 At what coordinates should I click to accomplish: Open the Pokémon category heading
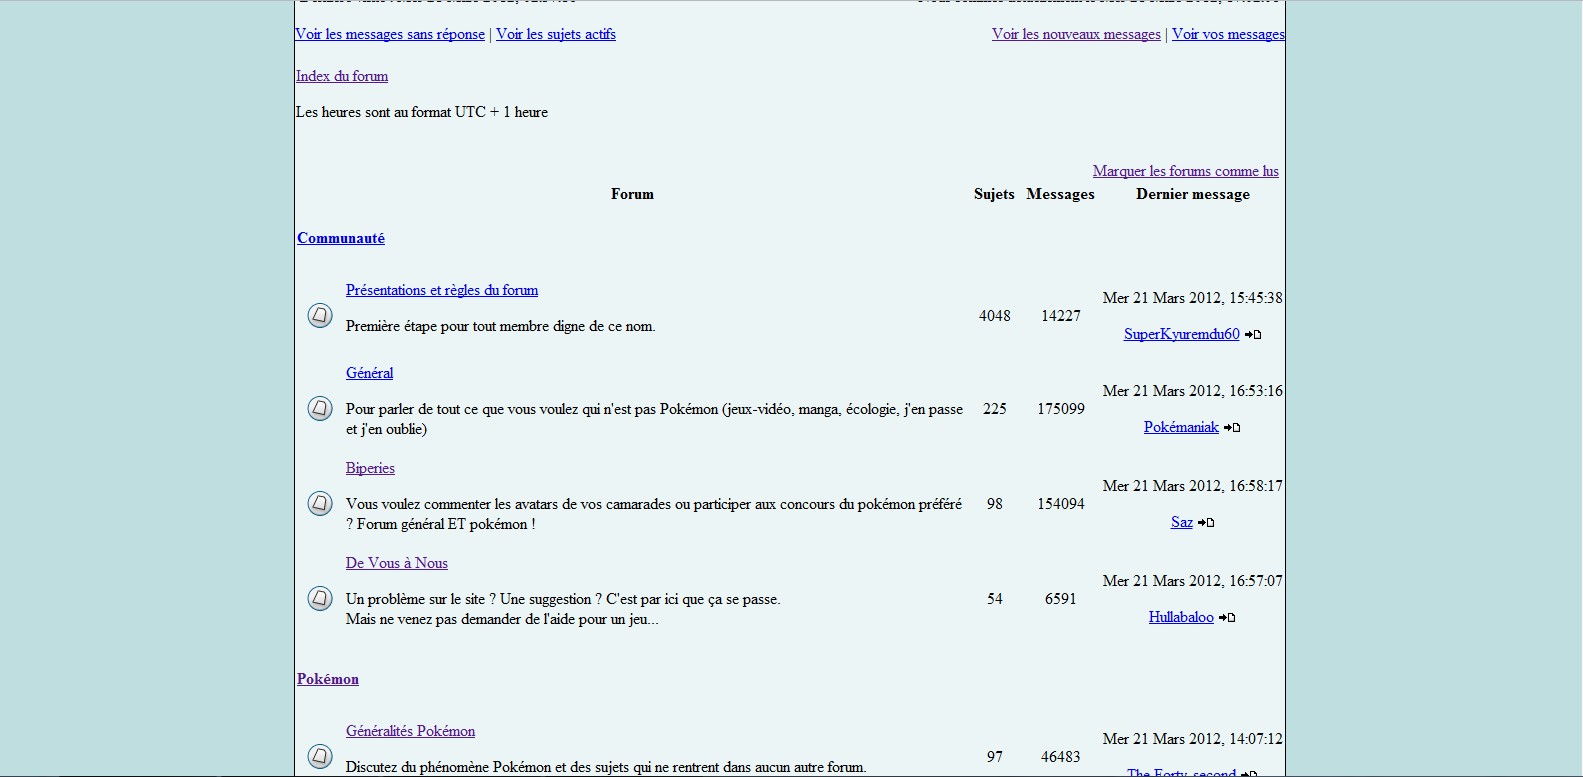tap(328, 679)
